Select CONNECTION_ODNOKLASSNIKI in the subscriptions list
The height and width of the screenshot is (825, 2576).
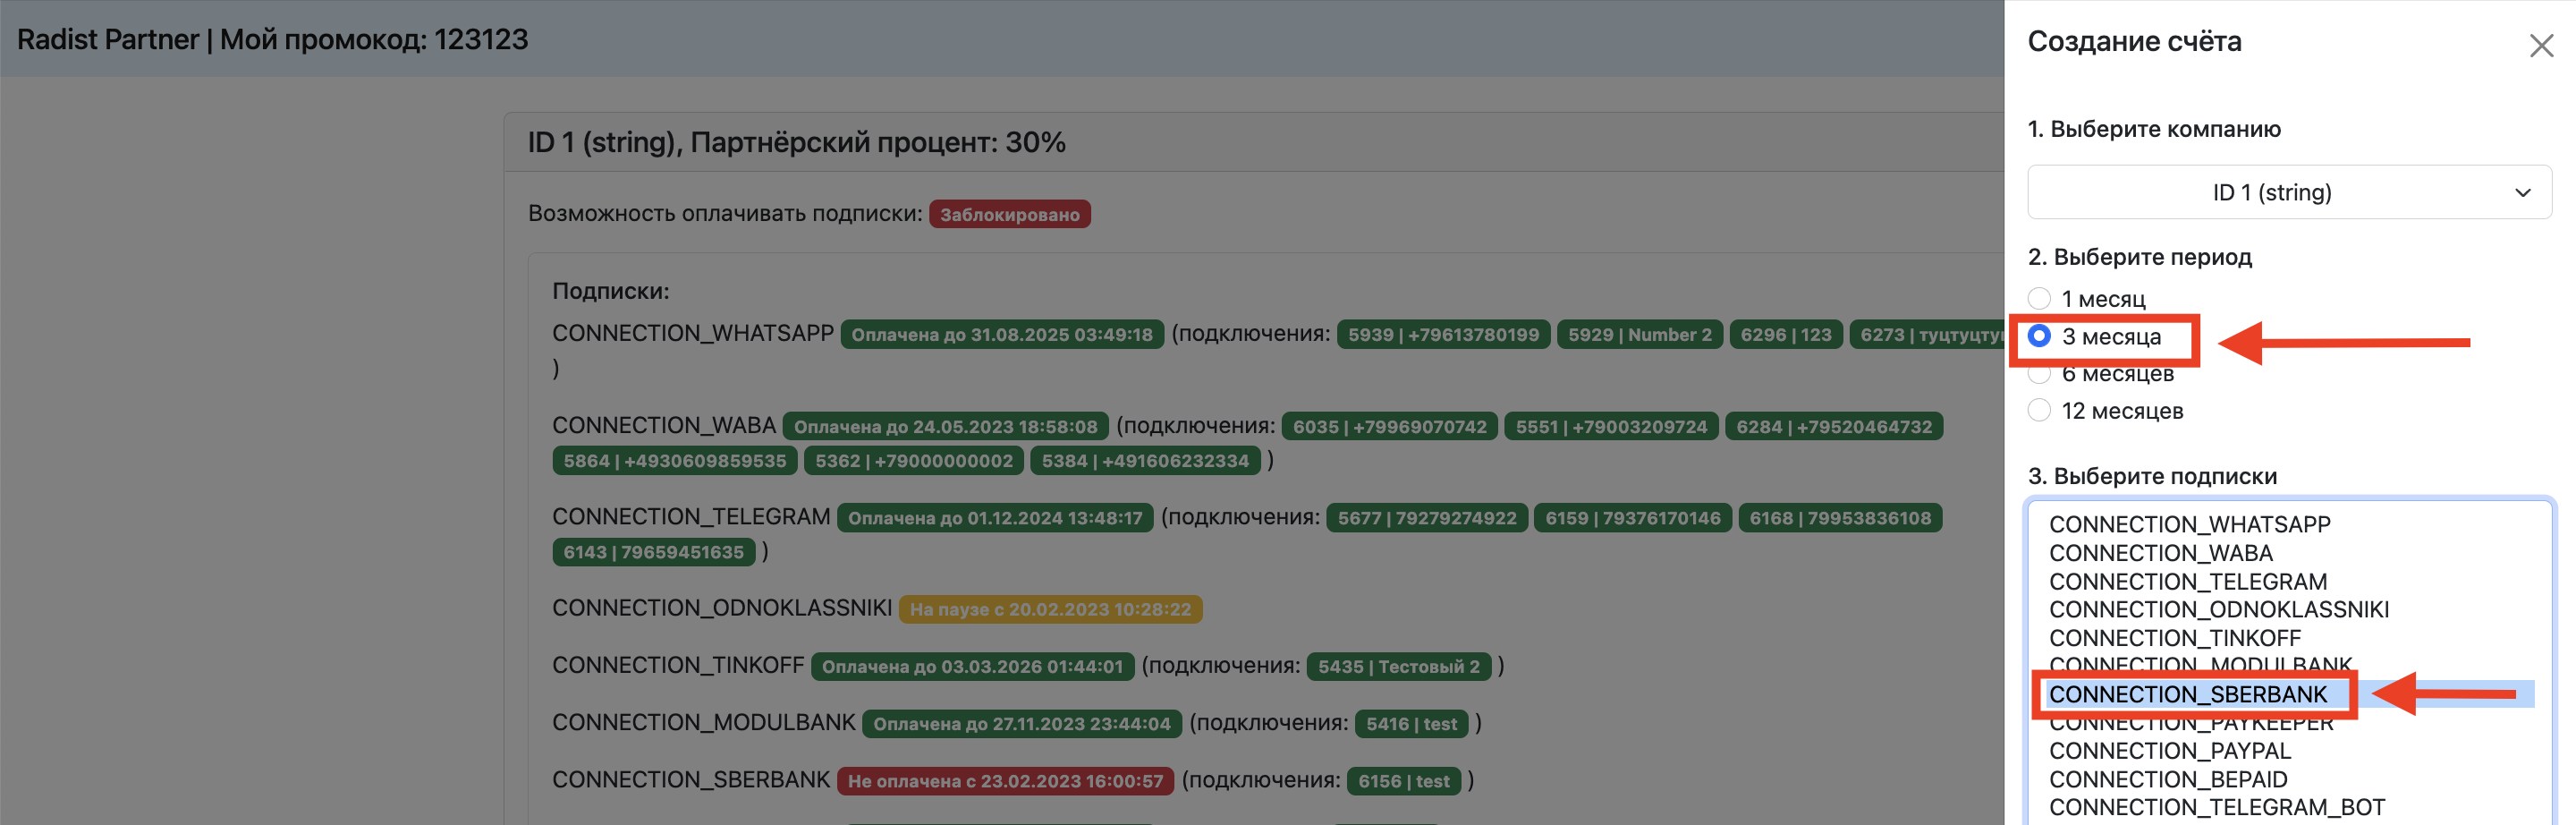2218,609
